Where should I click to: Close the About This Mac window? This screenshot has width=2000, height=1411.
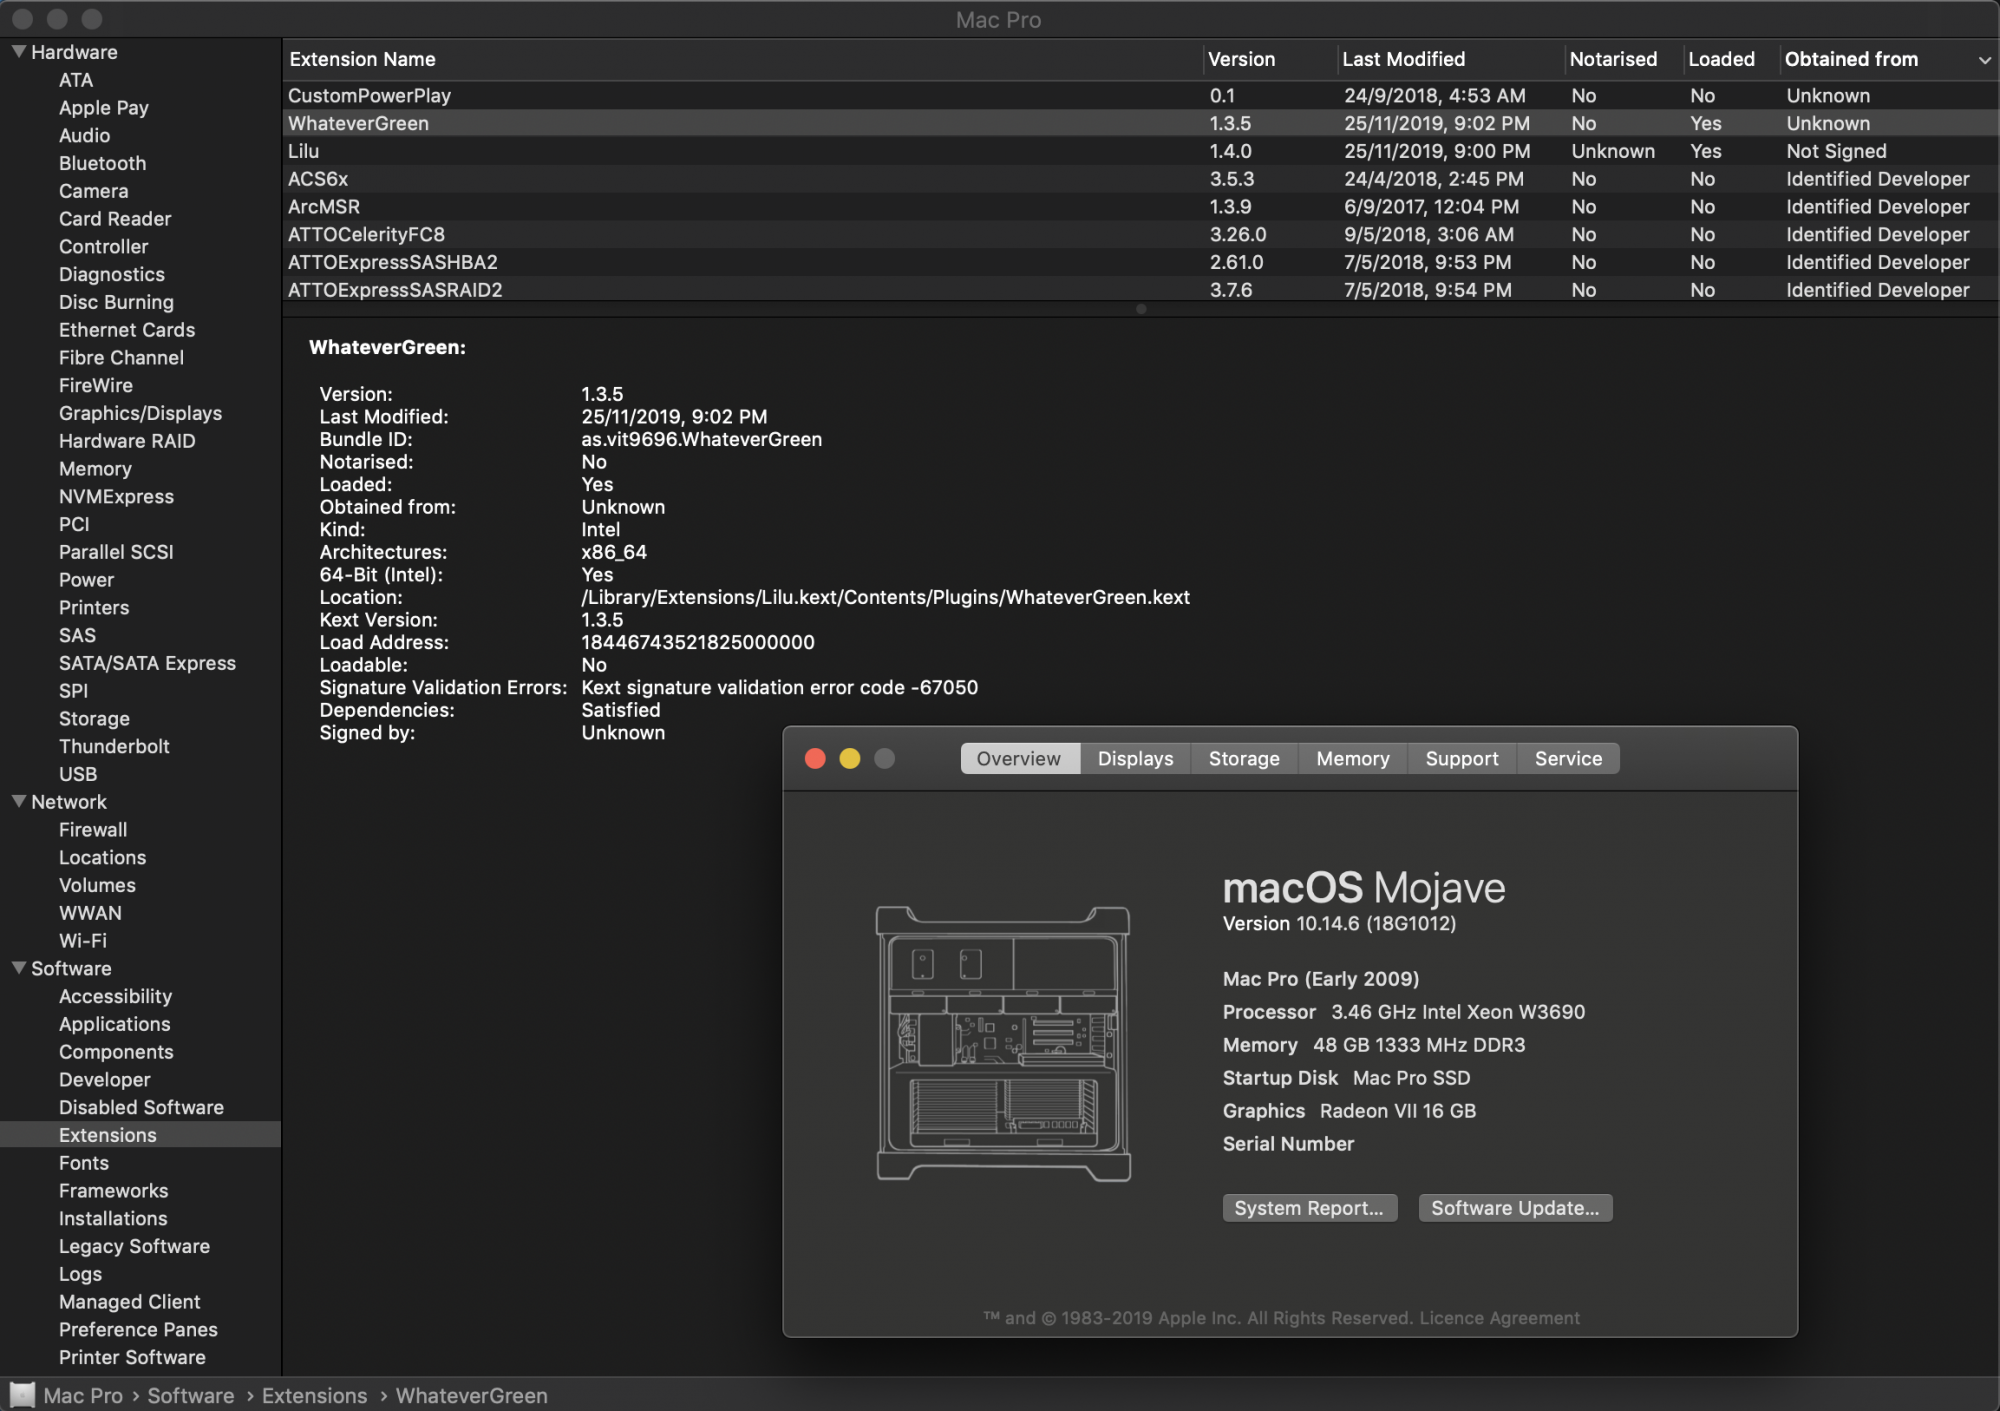(815, 758)
